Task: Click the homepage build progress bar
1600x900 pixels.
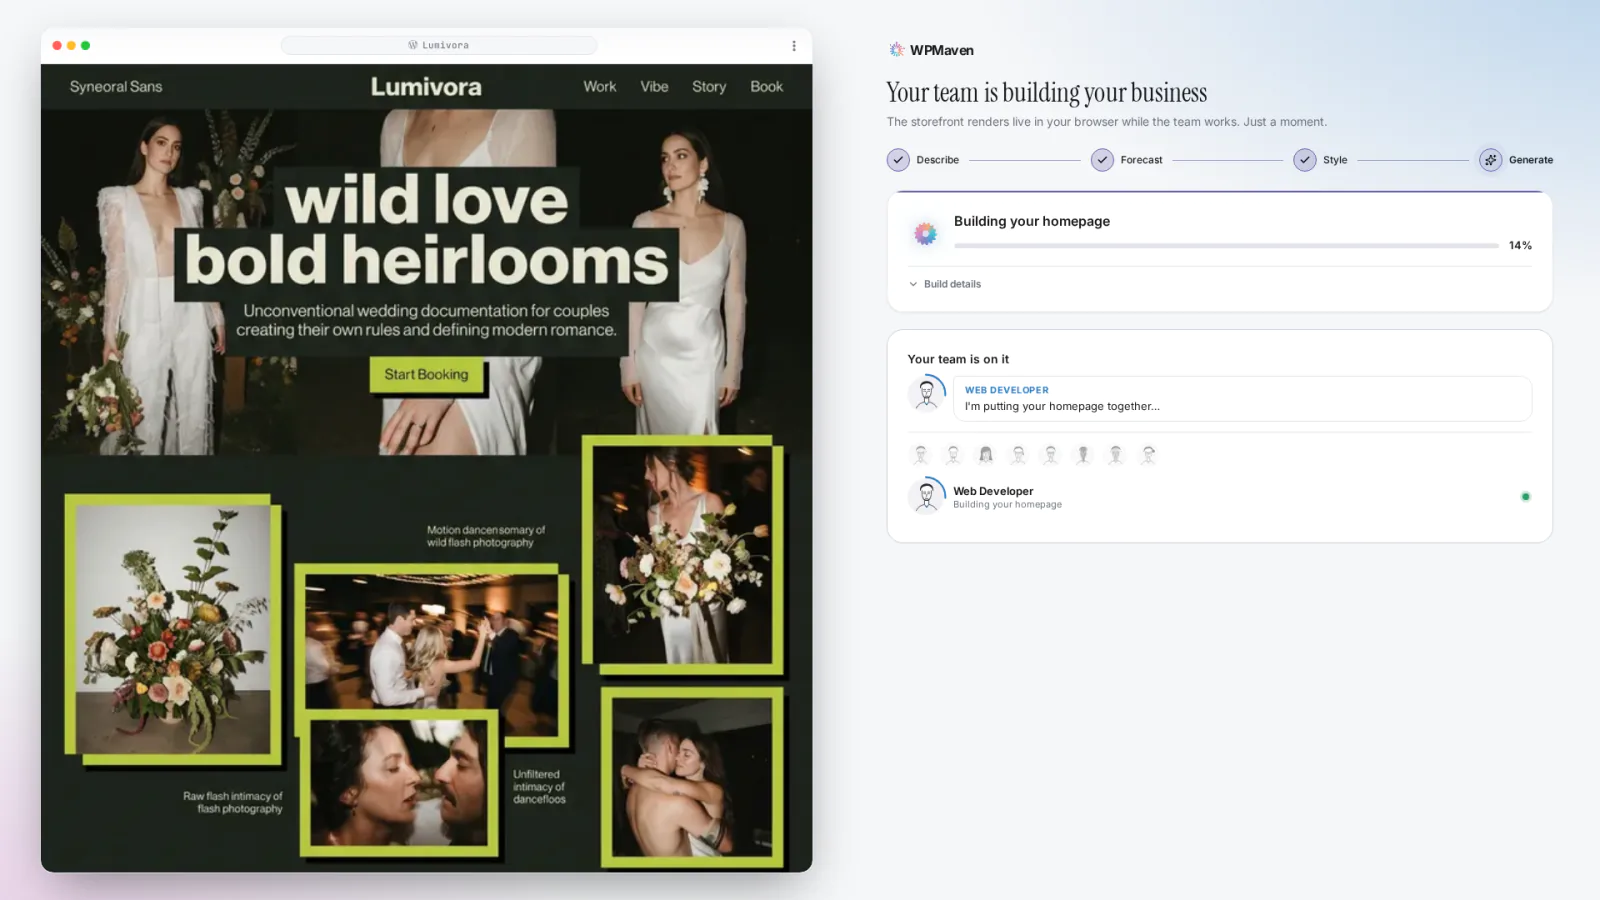Action: 1226,246
